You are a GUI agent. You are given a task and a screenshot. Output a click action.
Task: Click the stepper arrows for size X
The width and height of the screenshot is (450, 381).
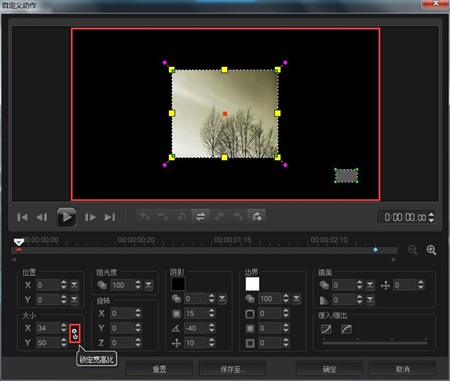64,328
